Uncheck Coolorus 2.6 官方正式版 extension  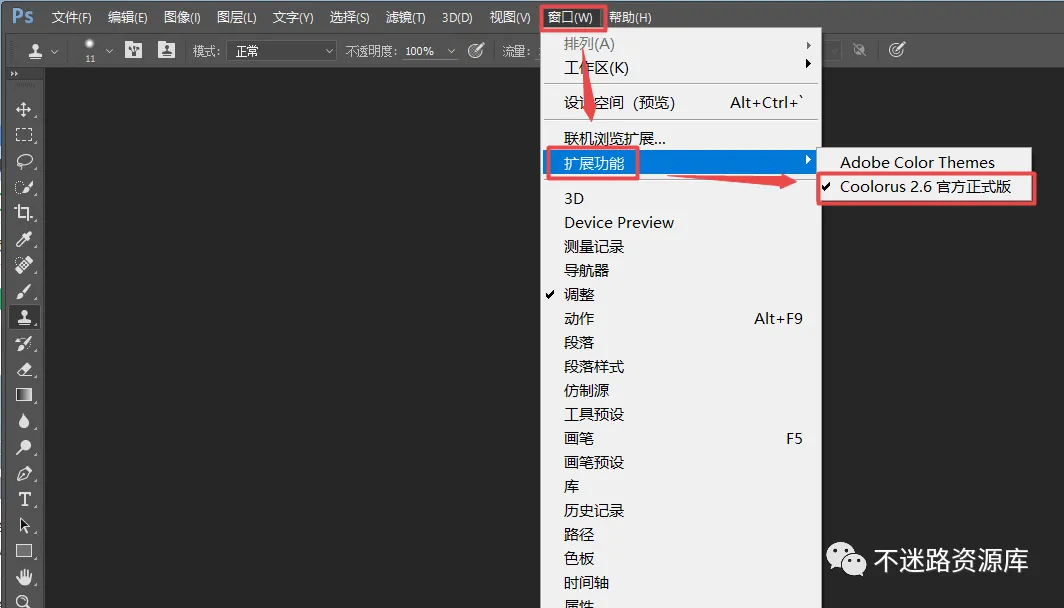926,187
